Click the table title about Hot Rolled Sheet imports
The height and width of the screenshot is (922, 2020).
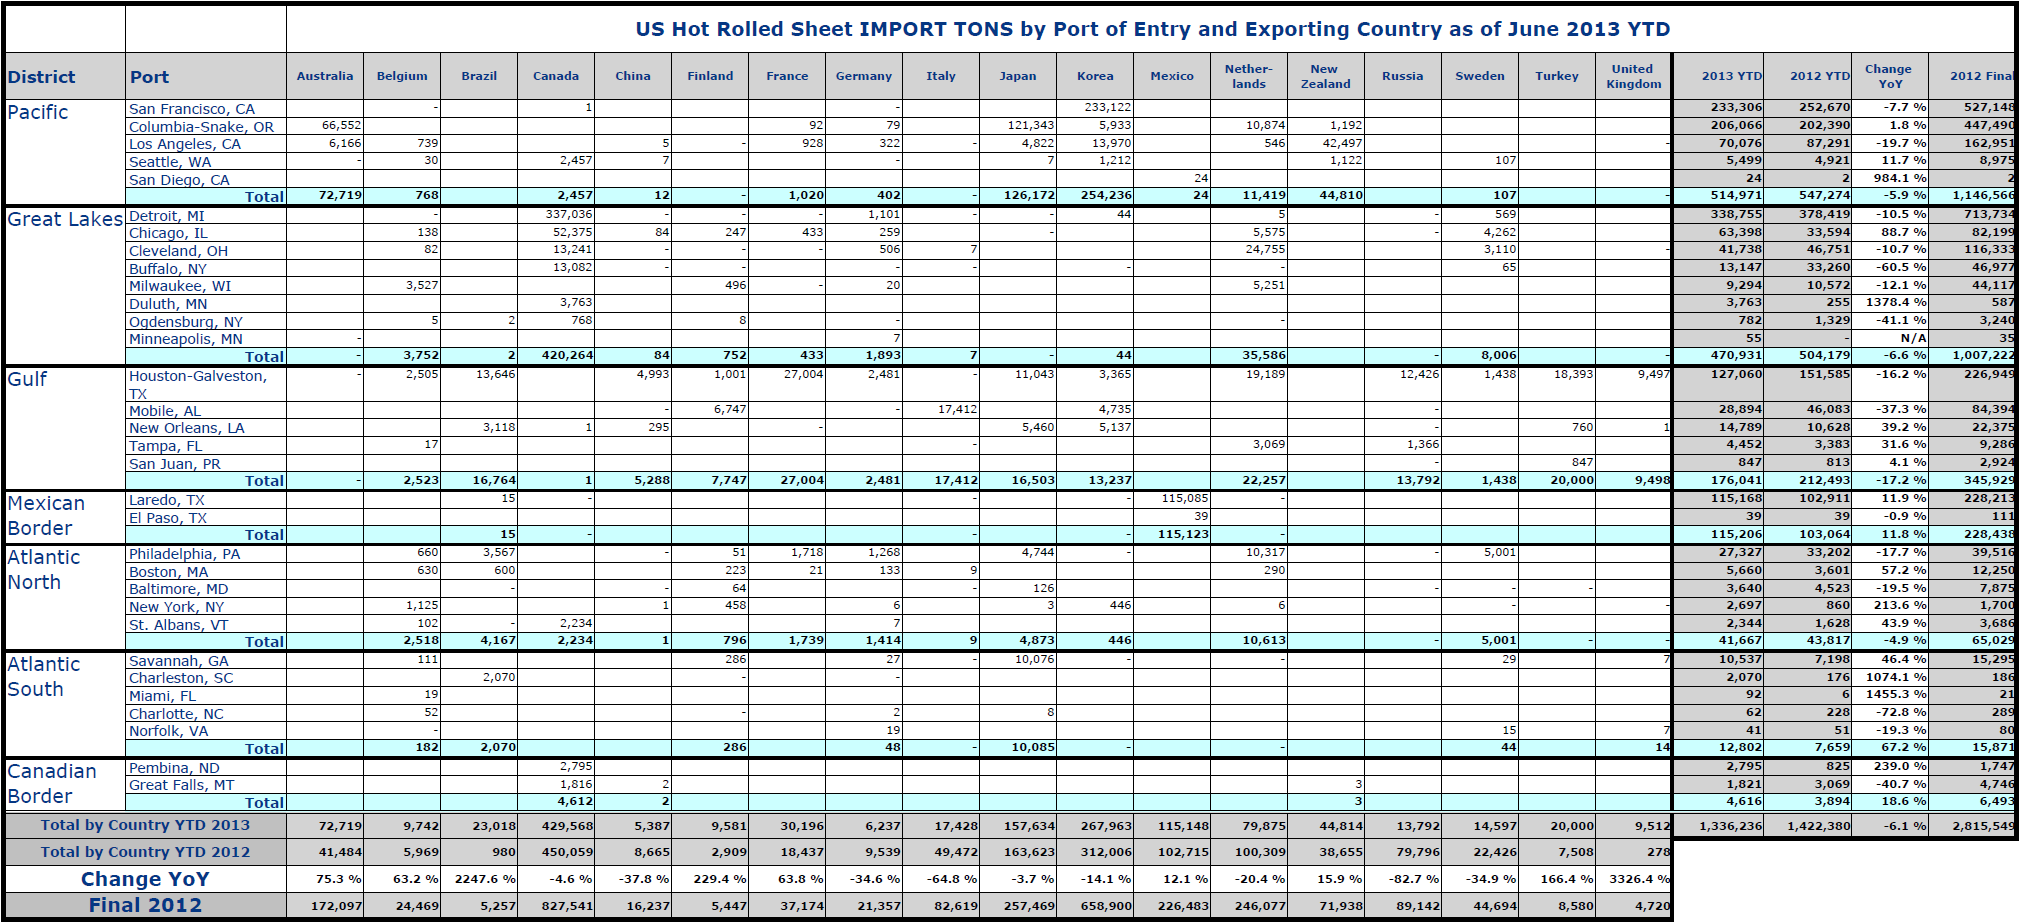coord(1152,29)
